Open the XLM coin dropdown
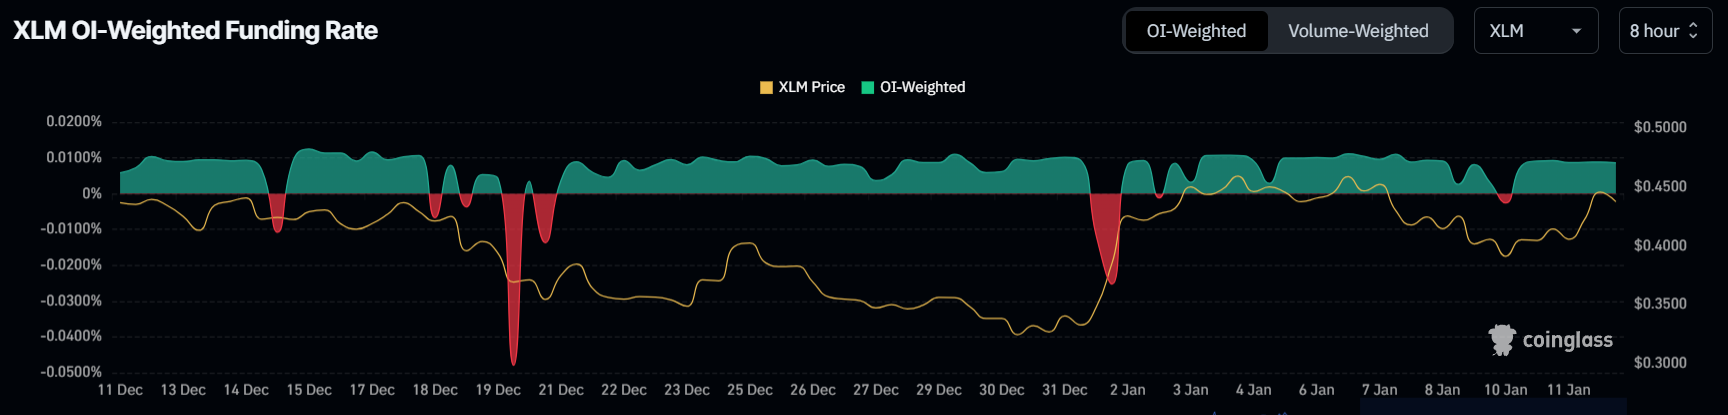This screenshot has width=1728, height=415. pos(1536,31)
